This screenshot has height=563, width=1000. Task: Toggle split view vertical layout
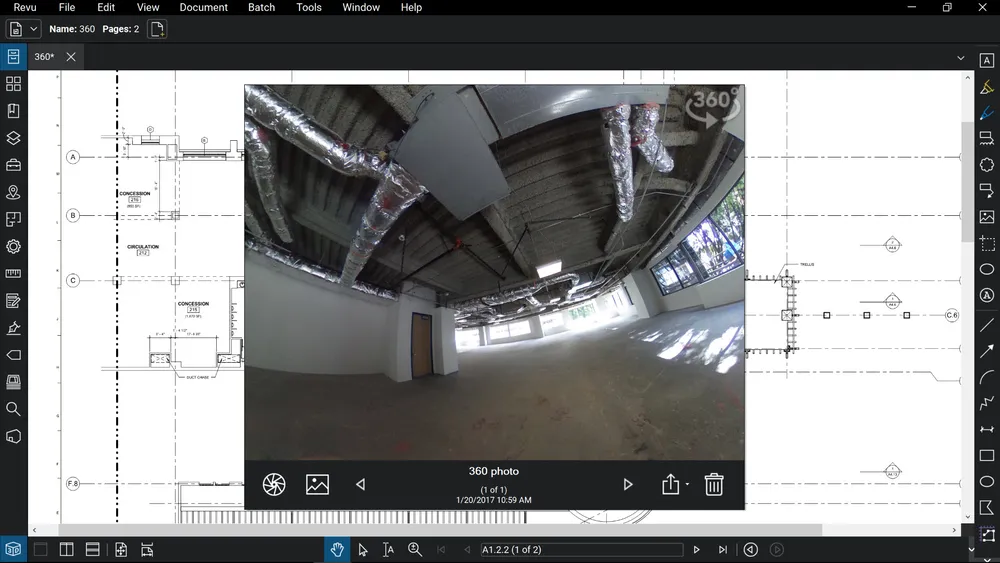(66, 550)
